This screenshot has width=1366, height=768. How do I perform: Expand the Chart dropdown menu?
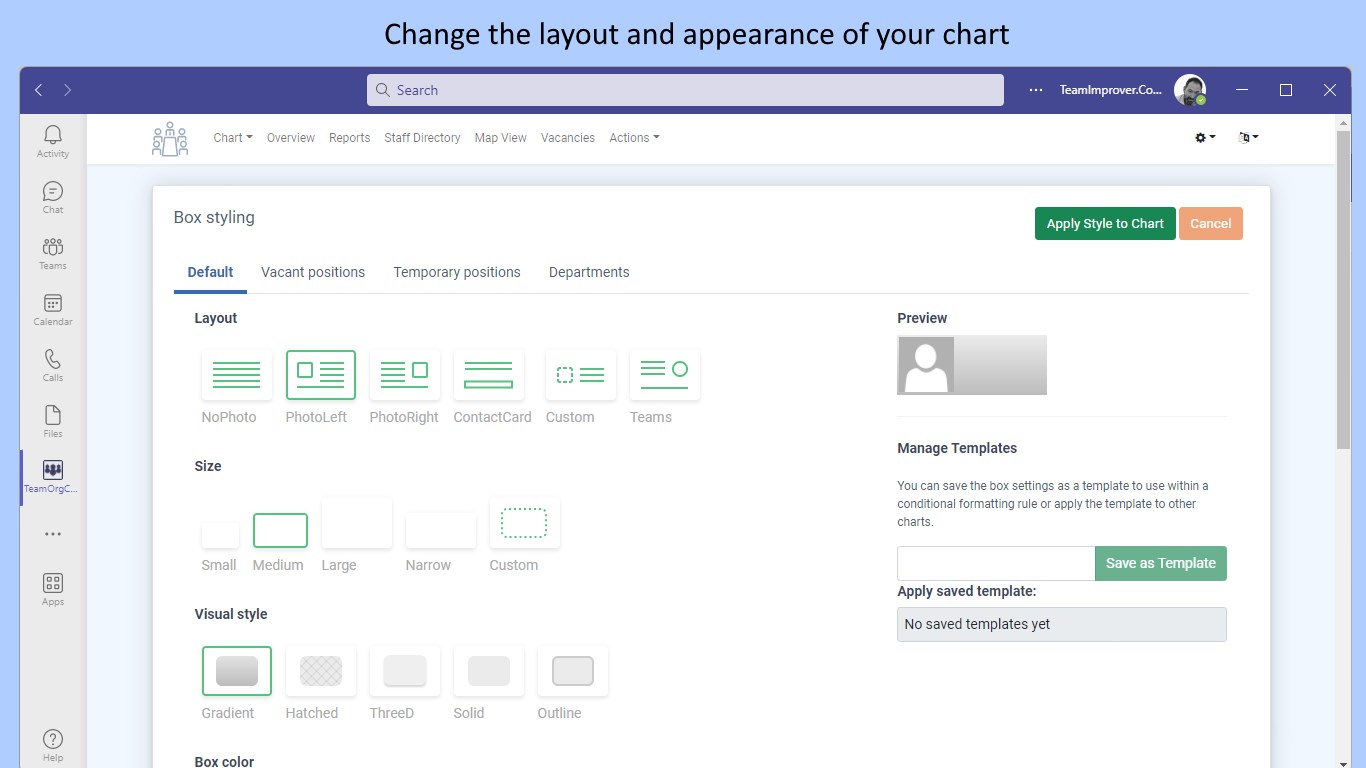(x=233, y=138)
